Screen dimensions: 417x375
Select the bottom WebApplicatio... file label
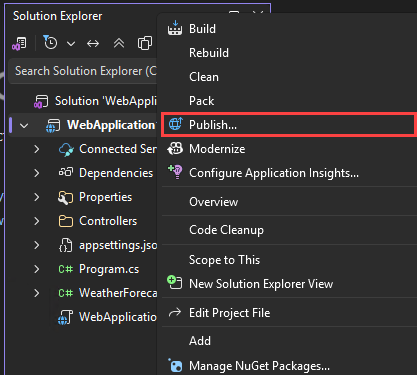tap(118, 317)
